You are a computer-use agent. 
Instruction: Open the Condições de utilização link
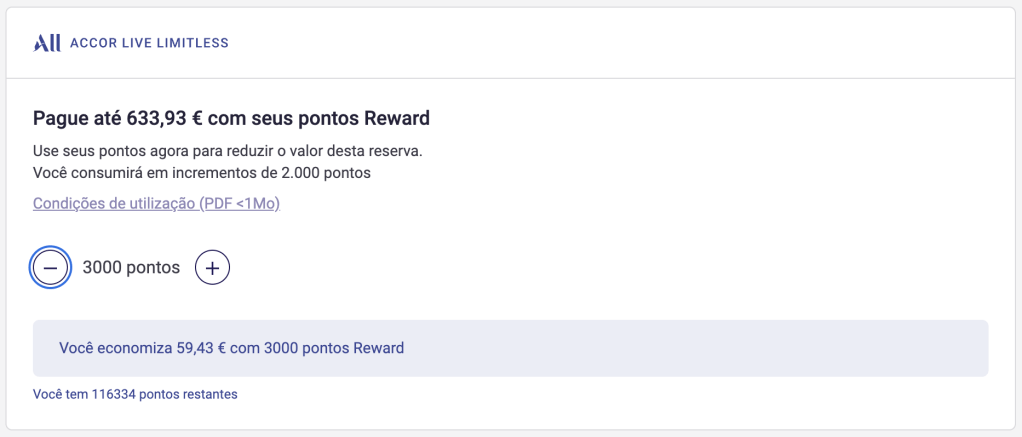click(113, 204)
